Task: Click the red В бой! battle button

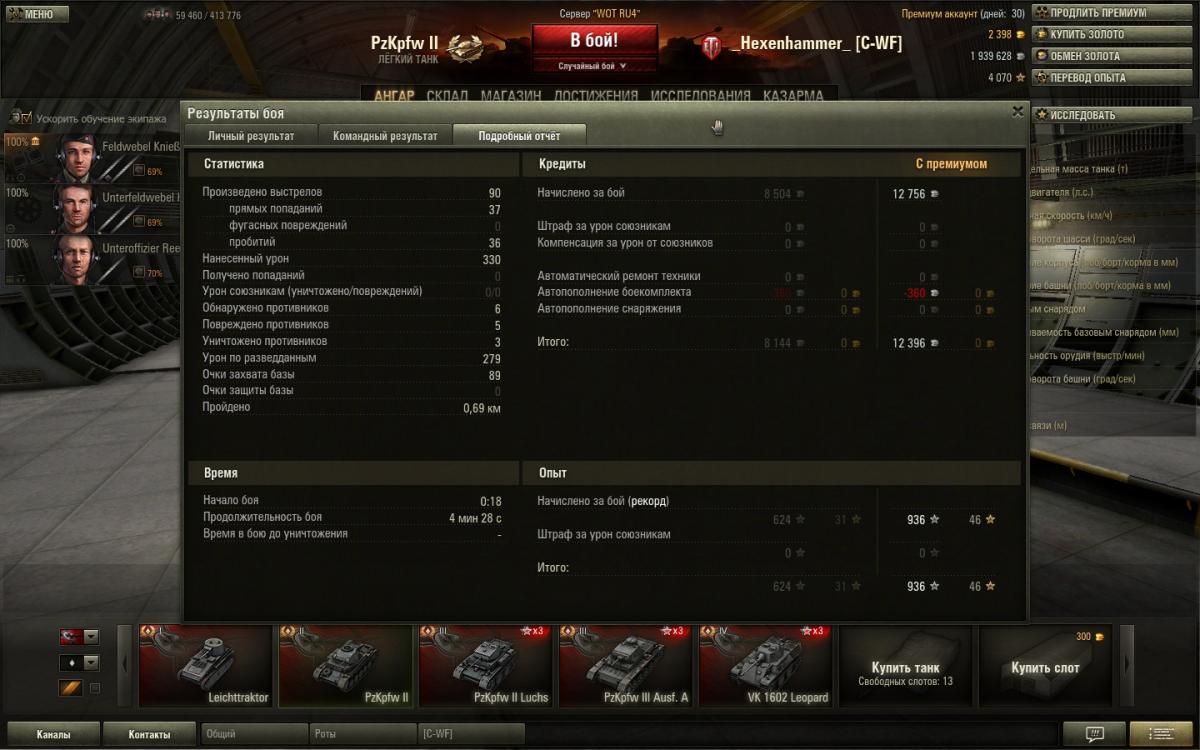Action: [594, 41]
